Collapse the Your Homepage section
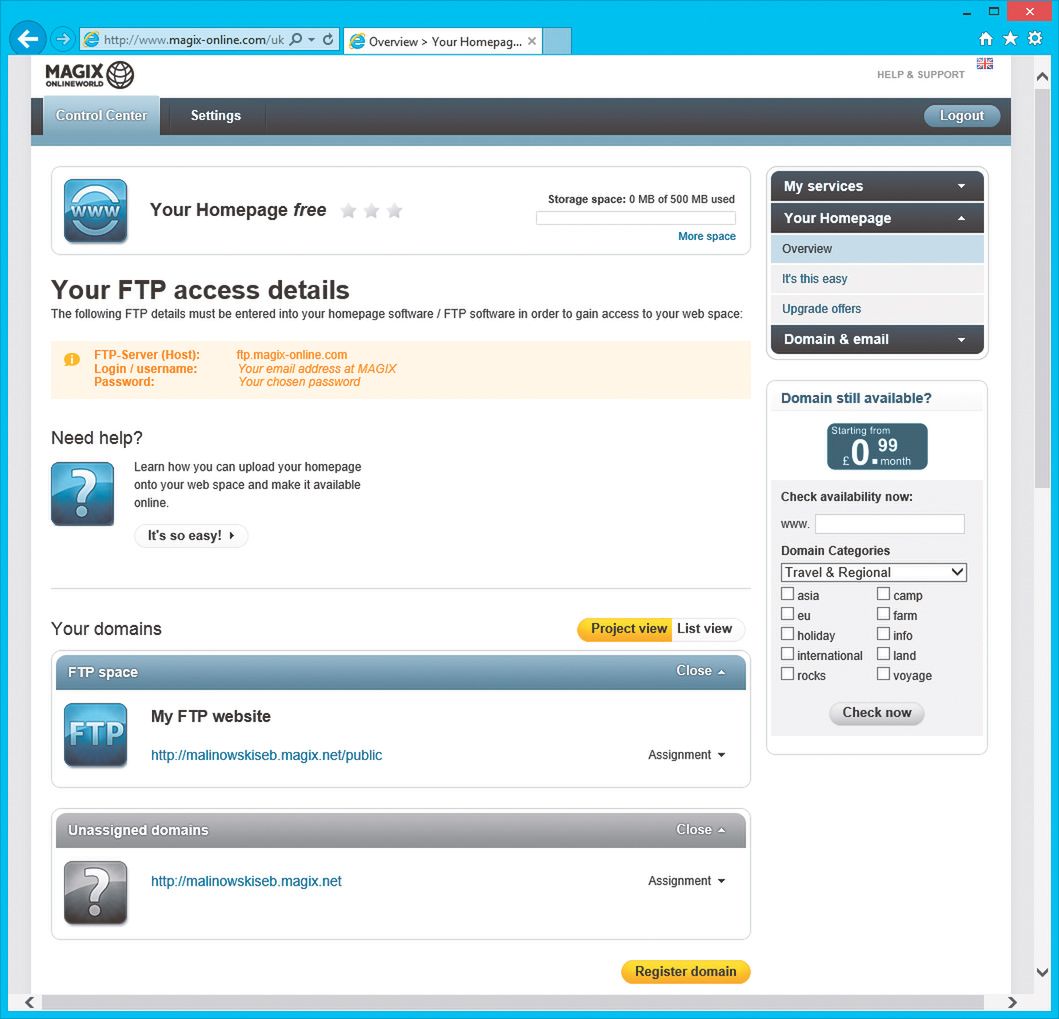 [877, 218]
